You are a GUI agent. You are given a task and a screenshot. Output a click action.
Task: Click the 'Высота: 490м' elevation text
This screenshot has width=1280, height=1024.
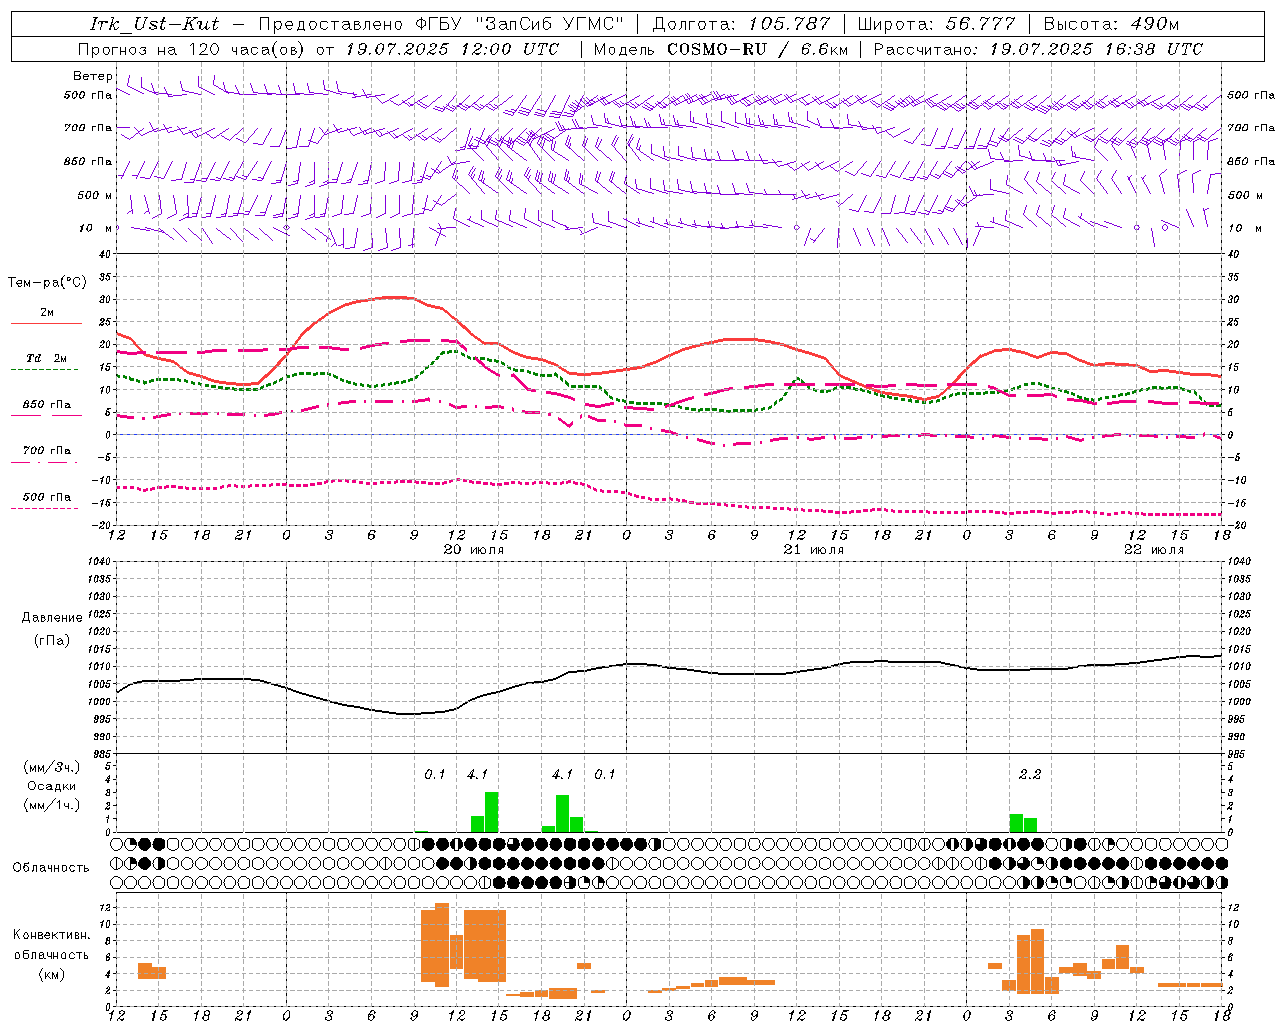click(x=1112, y=24)
